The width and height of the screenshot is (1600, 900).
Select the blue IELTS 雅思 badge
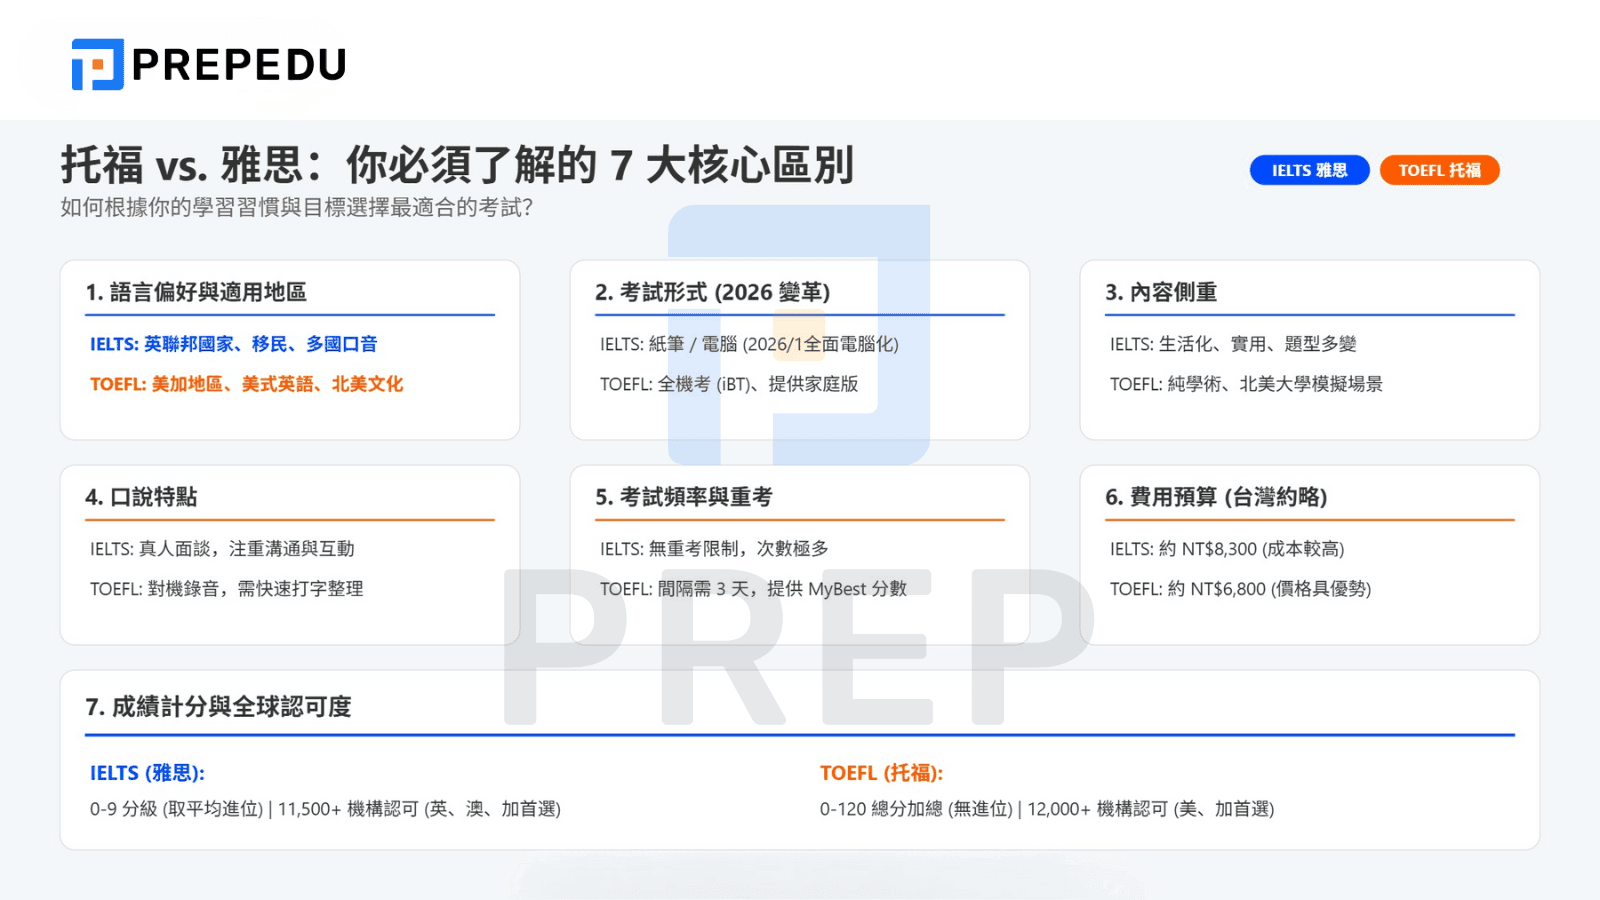pos(1309,170)
